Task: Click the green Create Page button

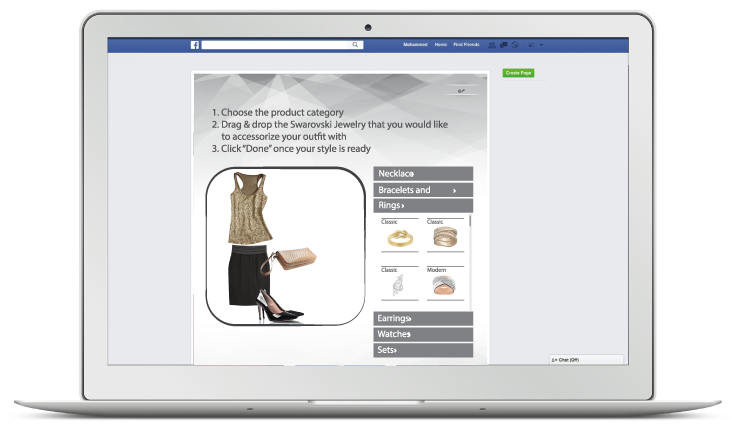Action: point(518,73)
